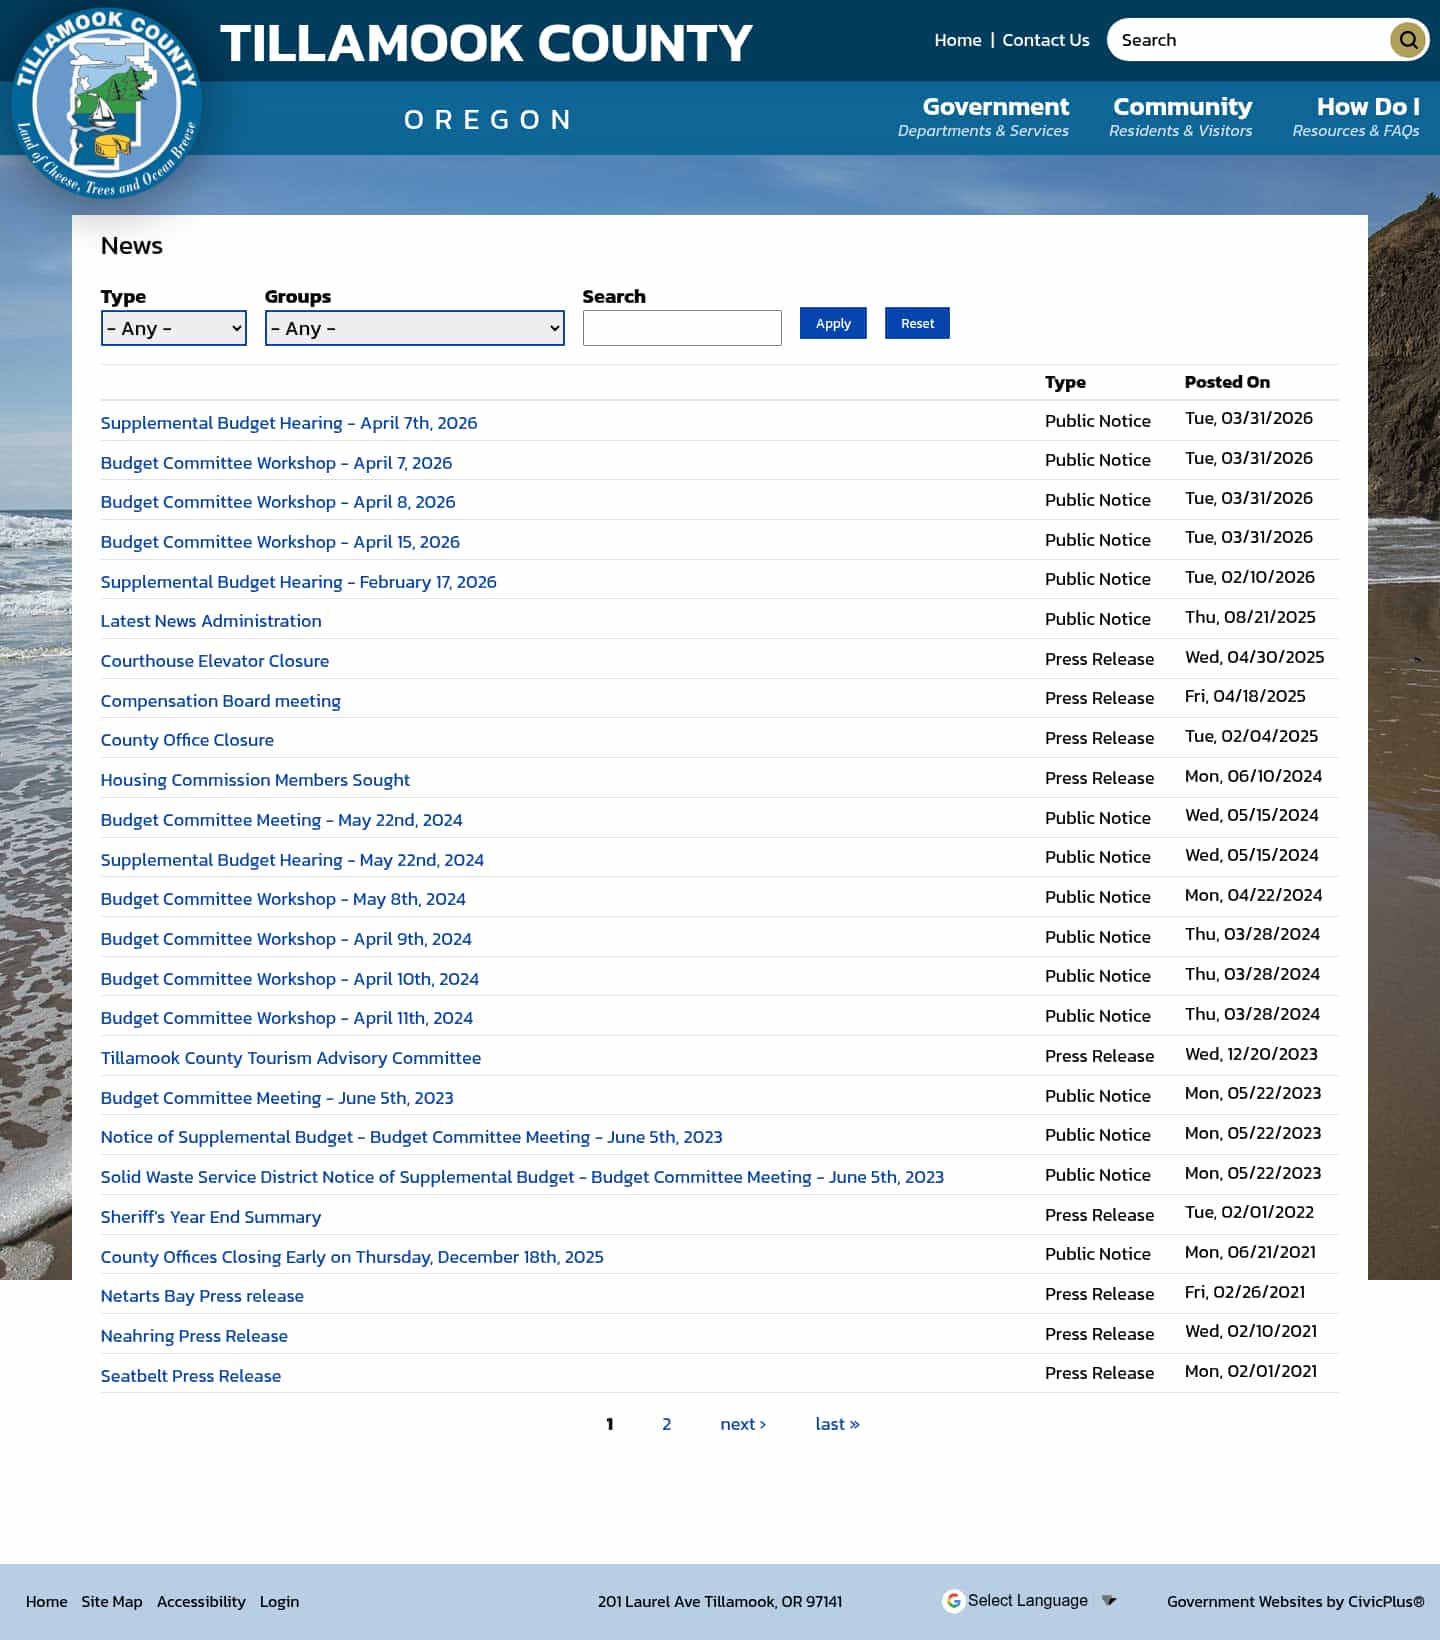The height and width of the screenshot is (1640, 1440).
Task: Click the Reset filter button
Action: tap(917, 323)
